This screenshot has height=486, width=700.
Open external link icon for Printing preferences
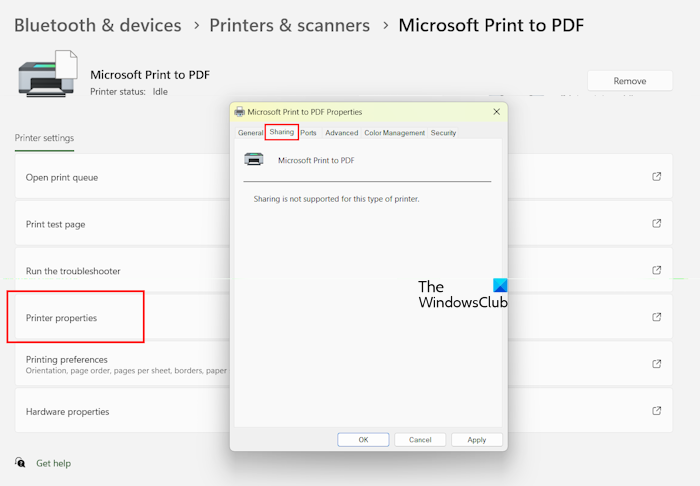click(656, 364)
